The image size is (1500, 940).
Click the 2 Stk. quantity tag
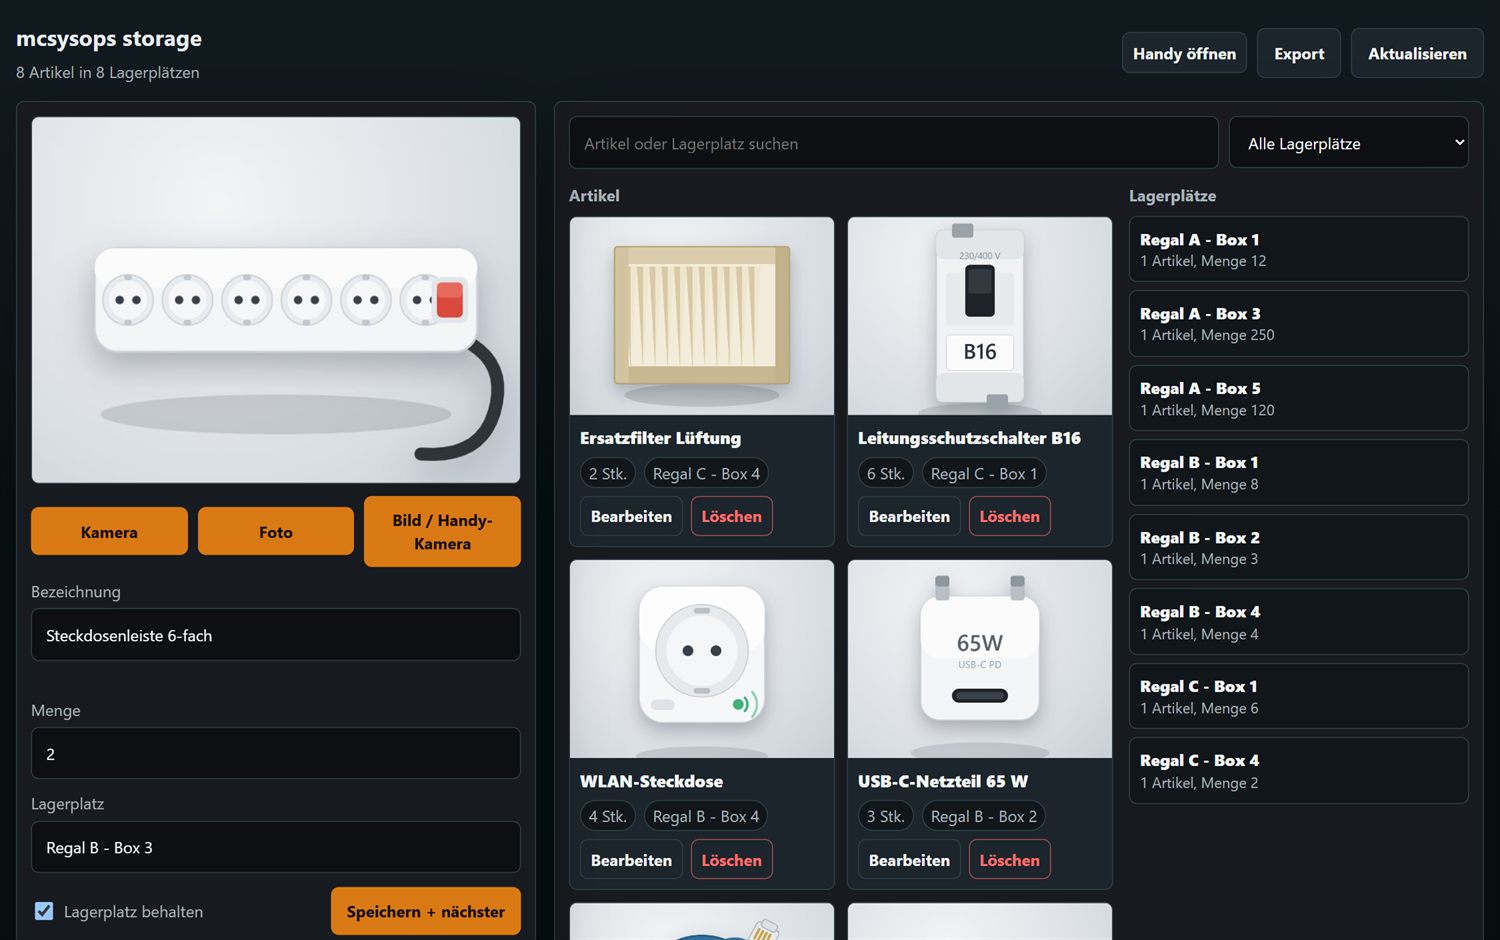point(608,474)
